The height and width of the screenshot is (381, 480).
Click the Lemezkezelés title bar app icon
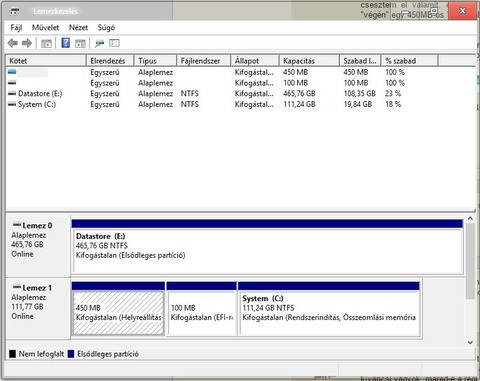(x=15, y=11)
